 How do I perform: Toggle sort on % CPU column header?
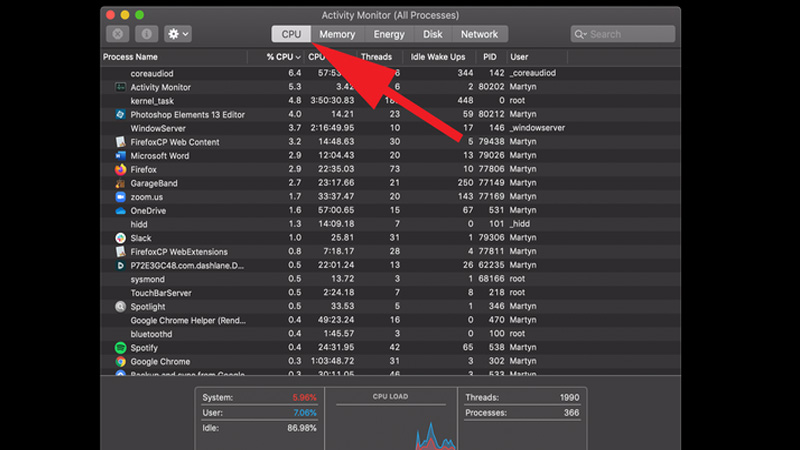tap(283, 57)
